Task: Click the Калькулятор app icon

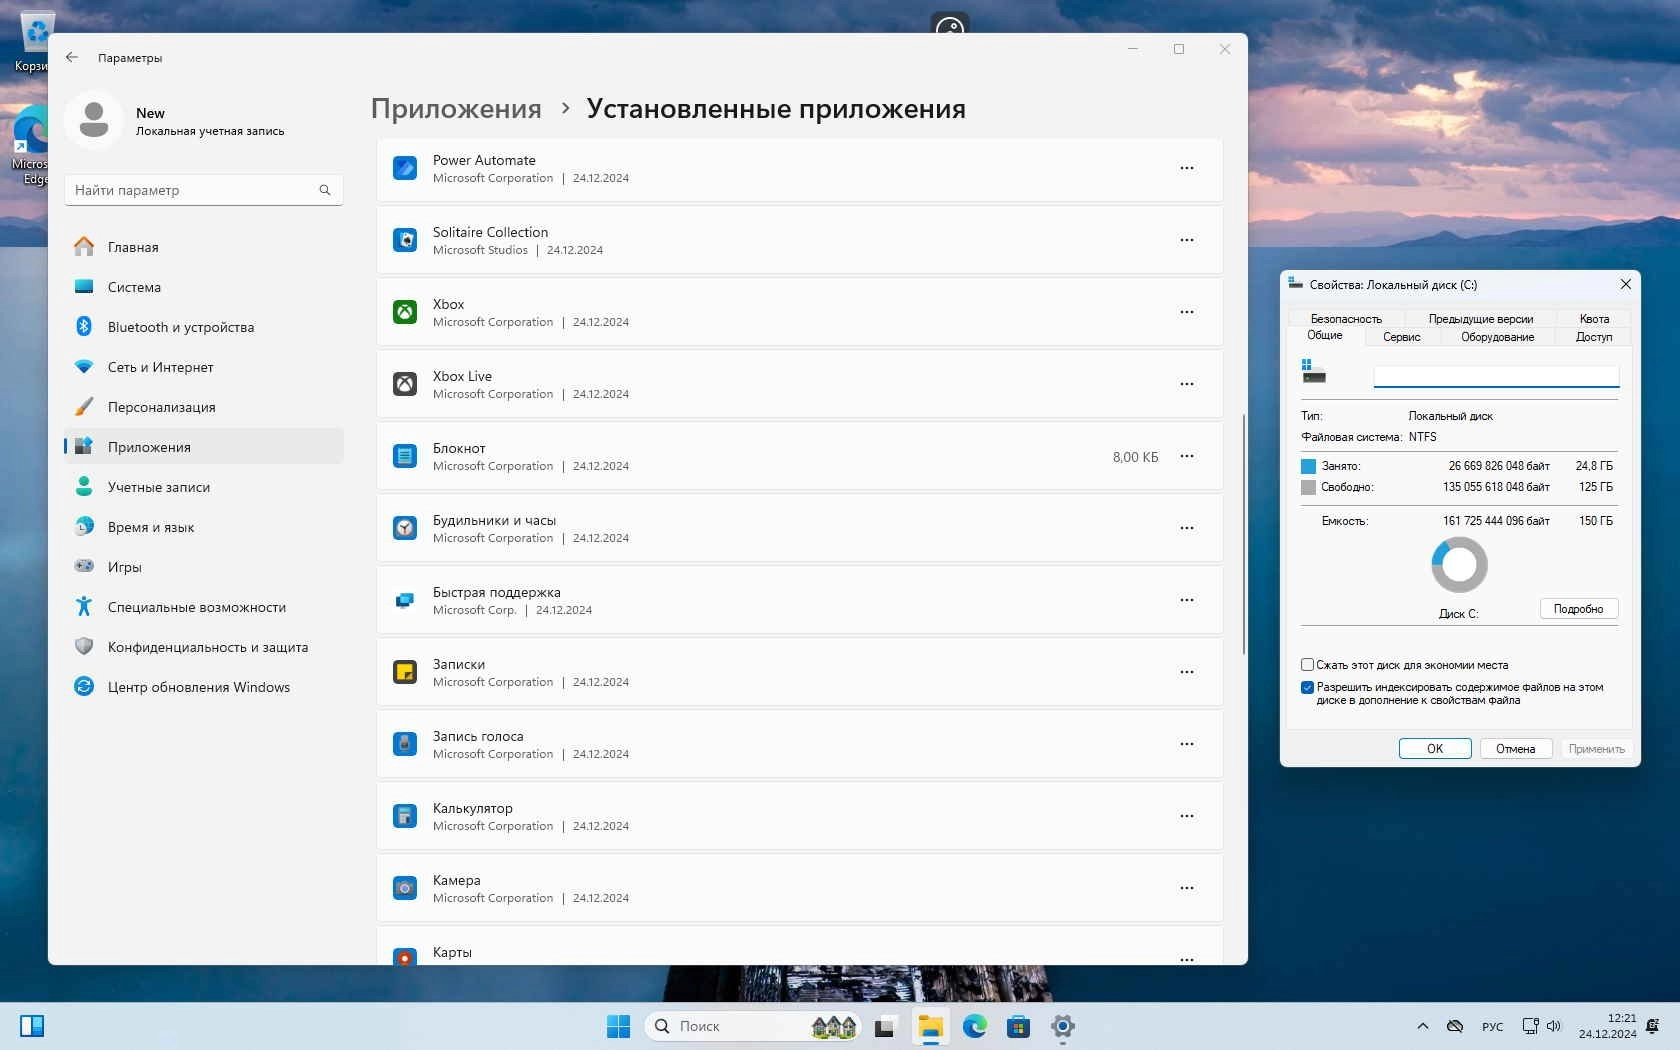Action: [x=405, y=816]
